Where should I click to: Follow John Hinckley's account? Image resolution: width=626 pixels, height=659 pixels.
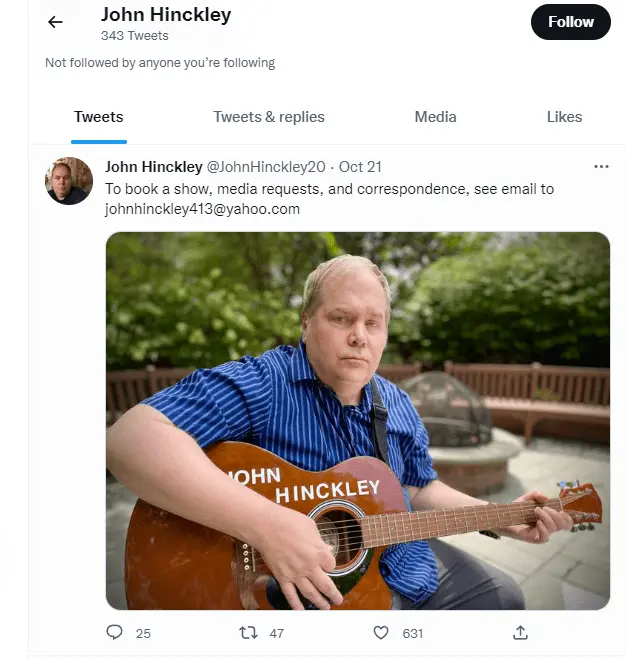570,22
